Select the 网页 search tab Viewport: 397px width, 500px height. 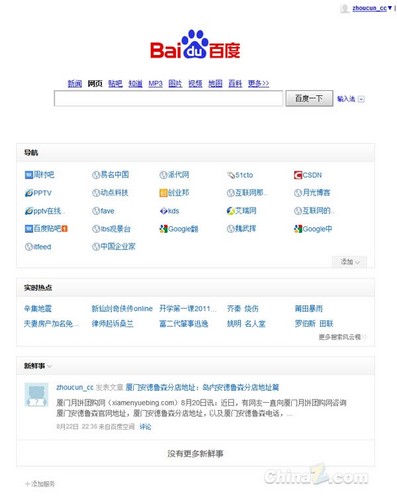click(95, 83)
